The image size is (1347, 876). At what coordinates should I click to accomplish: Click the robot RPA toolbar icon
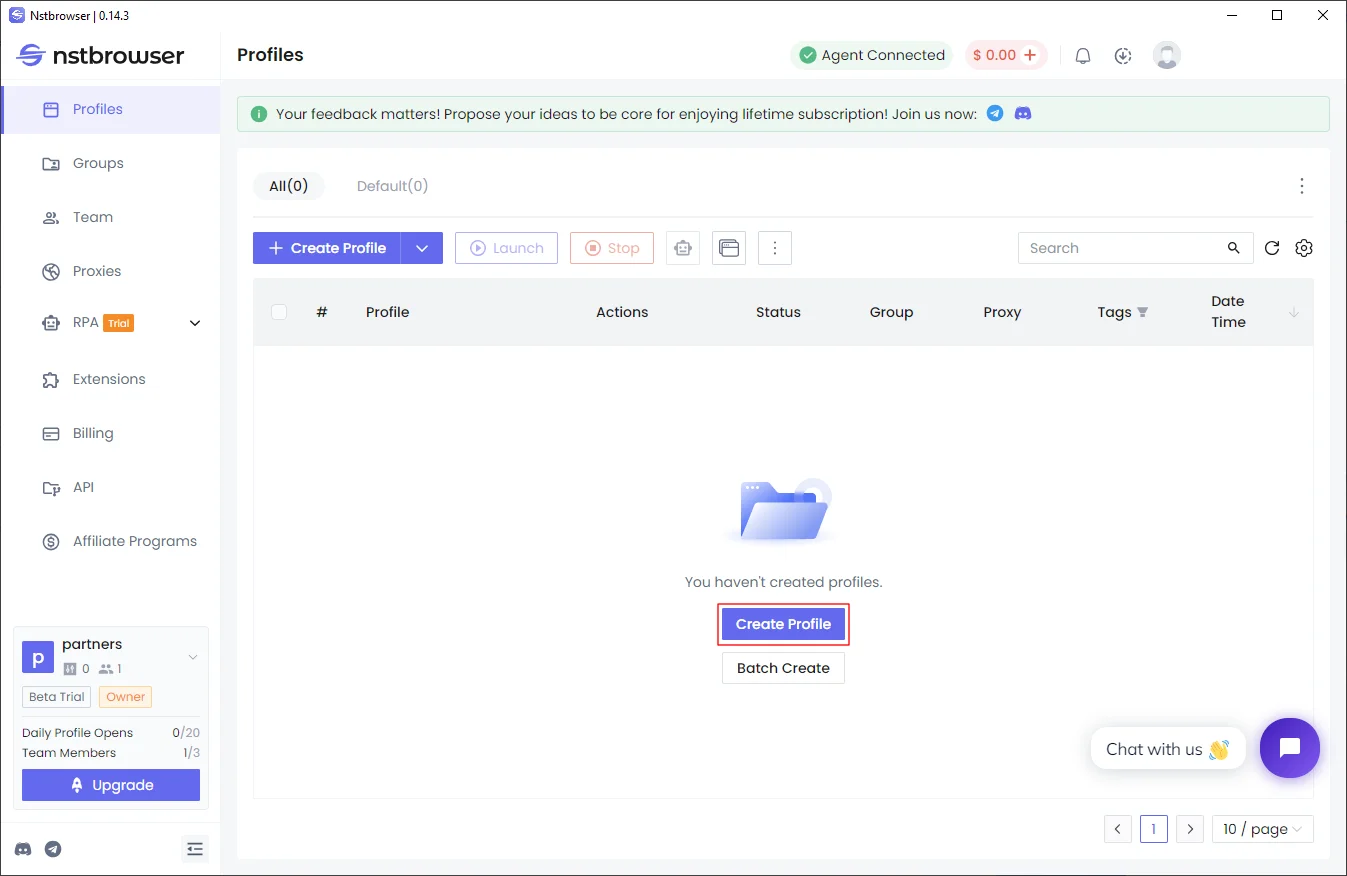click(x=683, y=248)
